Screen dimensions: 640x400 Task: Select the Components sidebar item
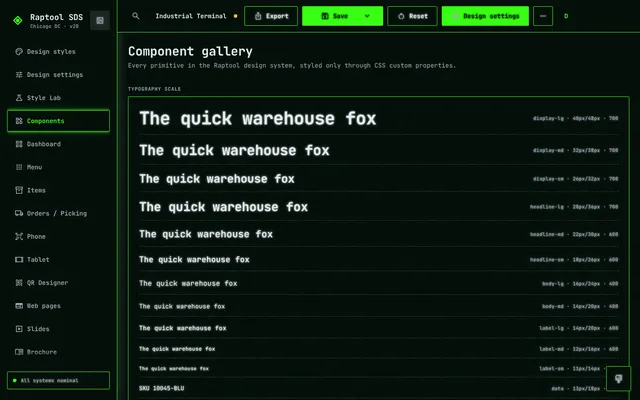point(58,121)
